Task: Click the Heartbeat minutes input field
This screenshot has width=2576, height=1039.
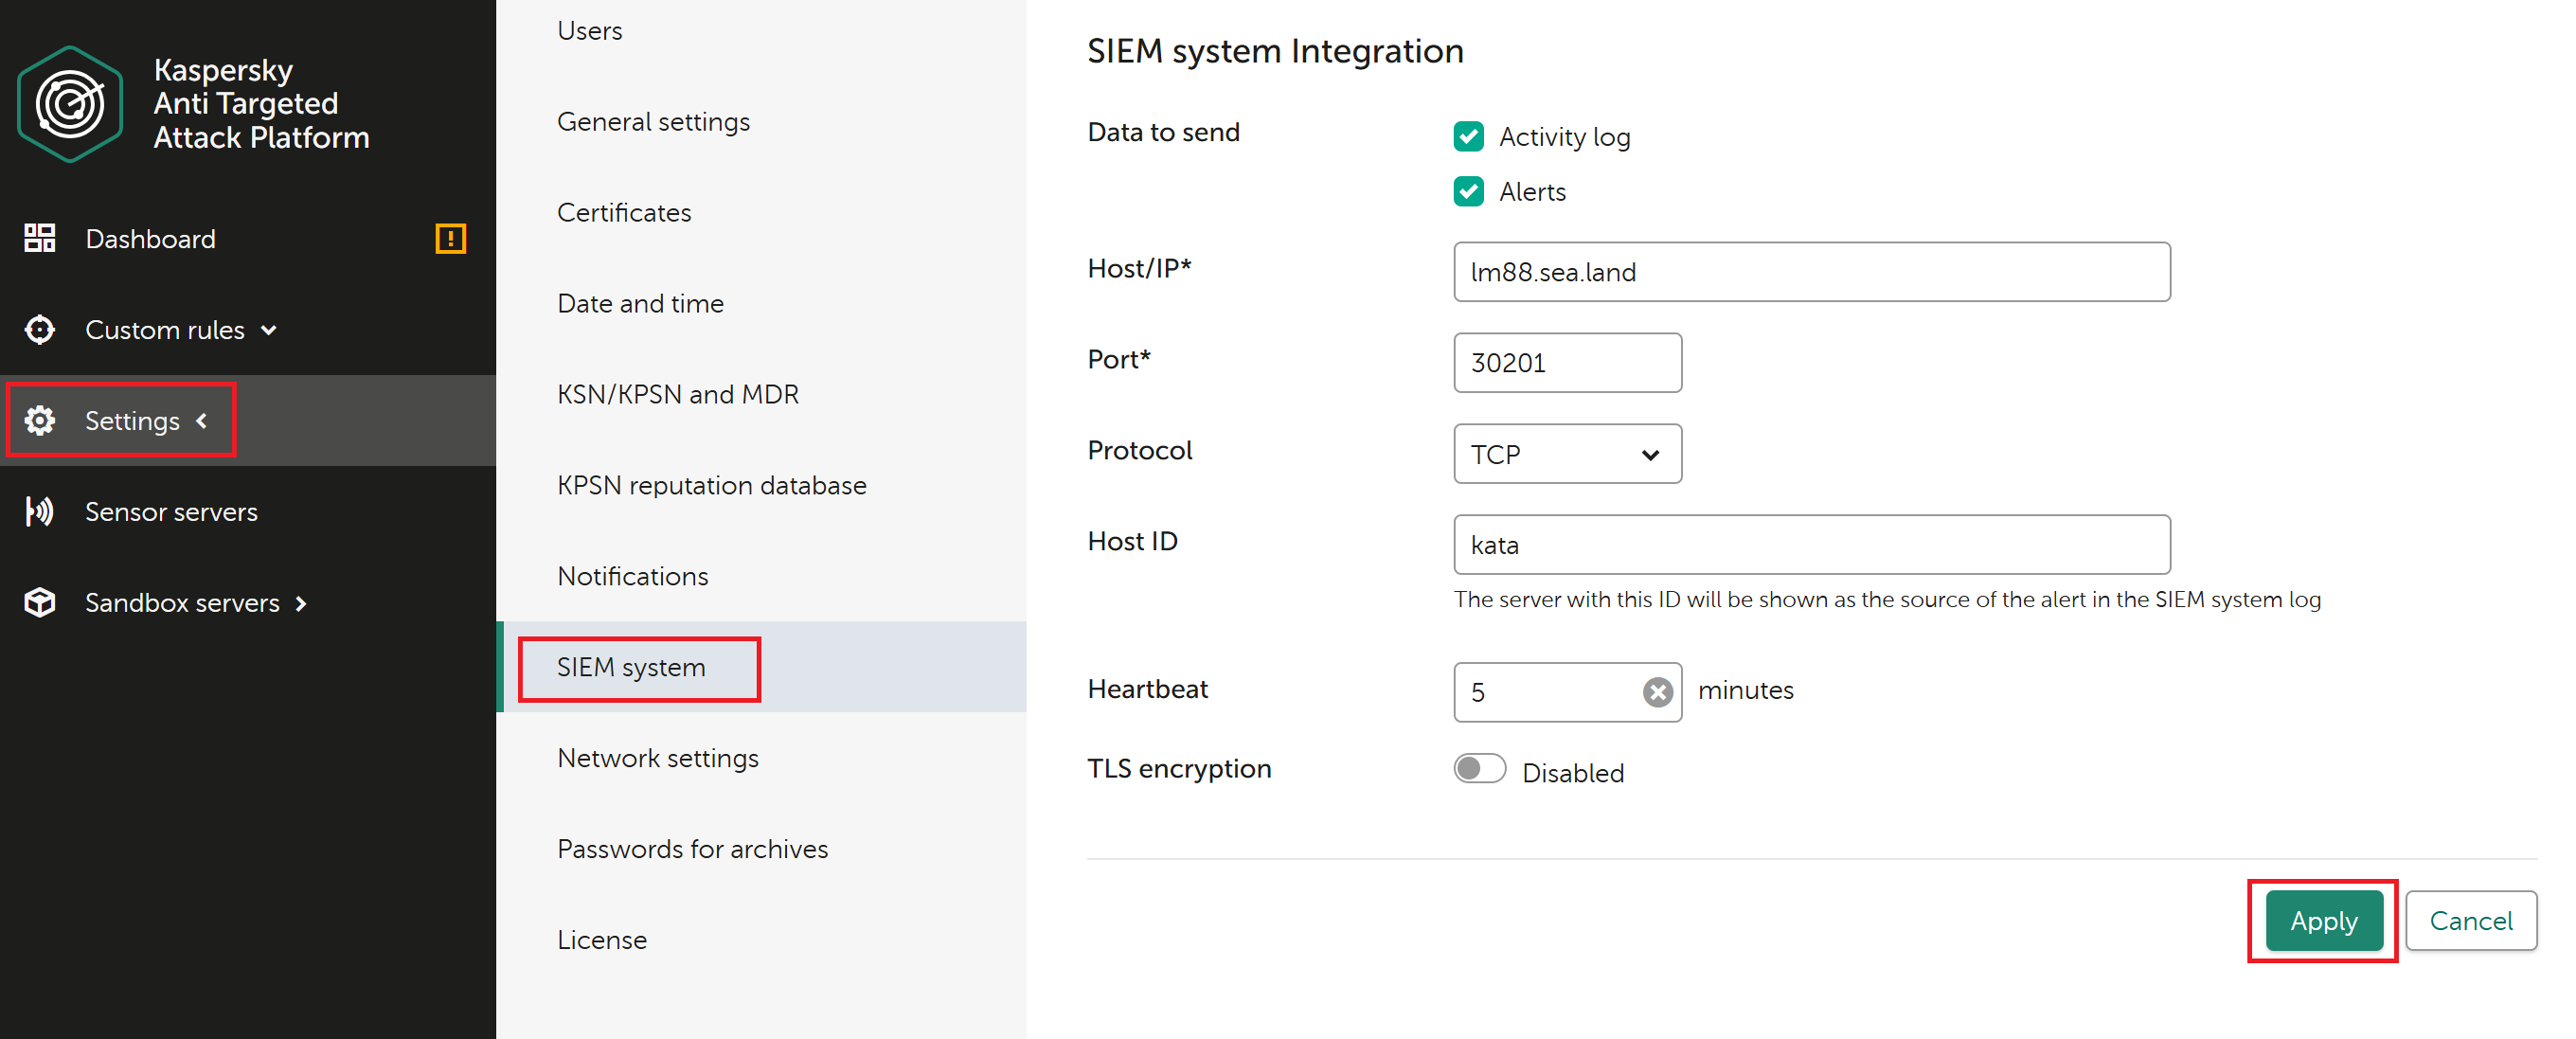Action: click(1567, 692)
